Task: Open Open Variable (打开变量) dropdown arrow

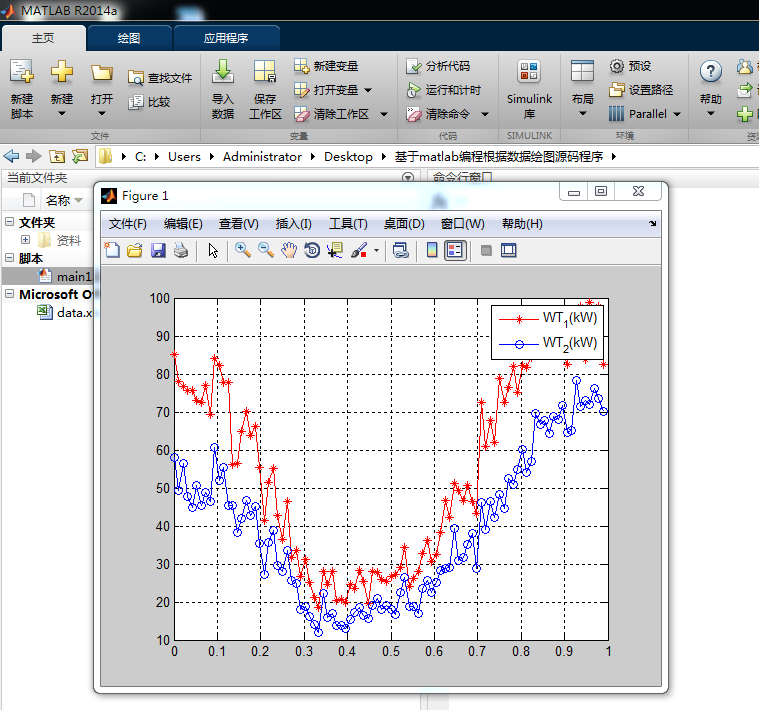Action: coord(368,90)
